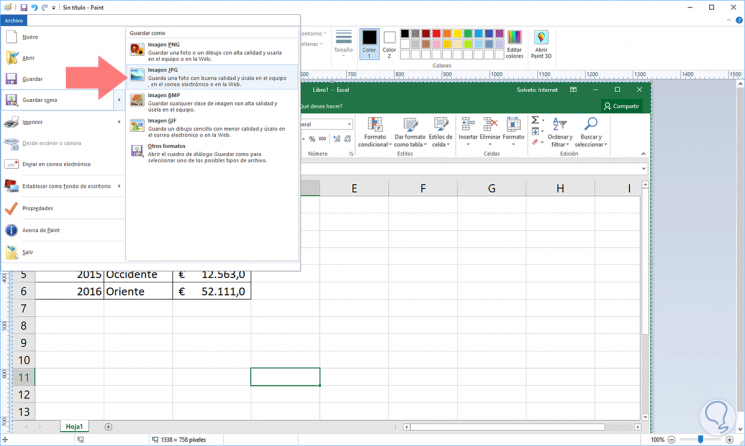Click the cell with value 52.111,0
The width and height of the screenshot is (745, 446).
211,291
